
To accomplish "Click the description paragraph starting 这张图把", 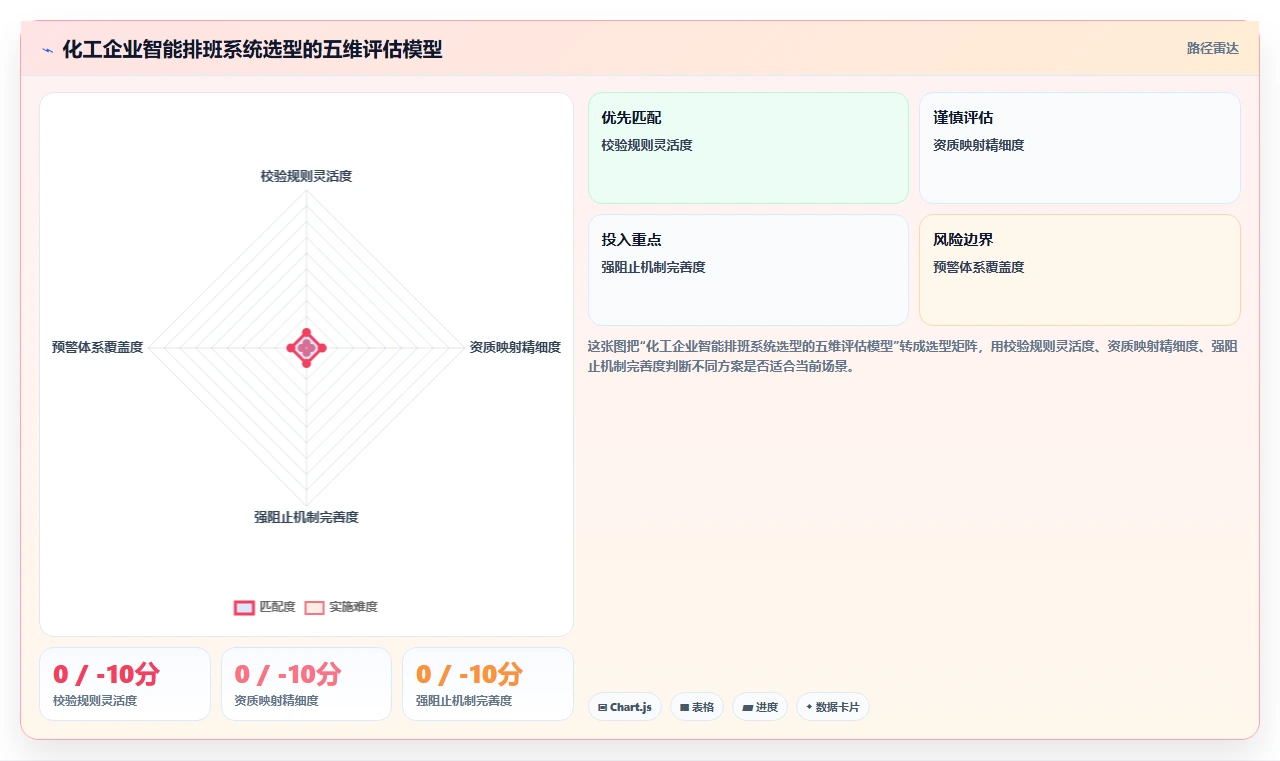I will [913, 356].
